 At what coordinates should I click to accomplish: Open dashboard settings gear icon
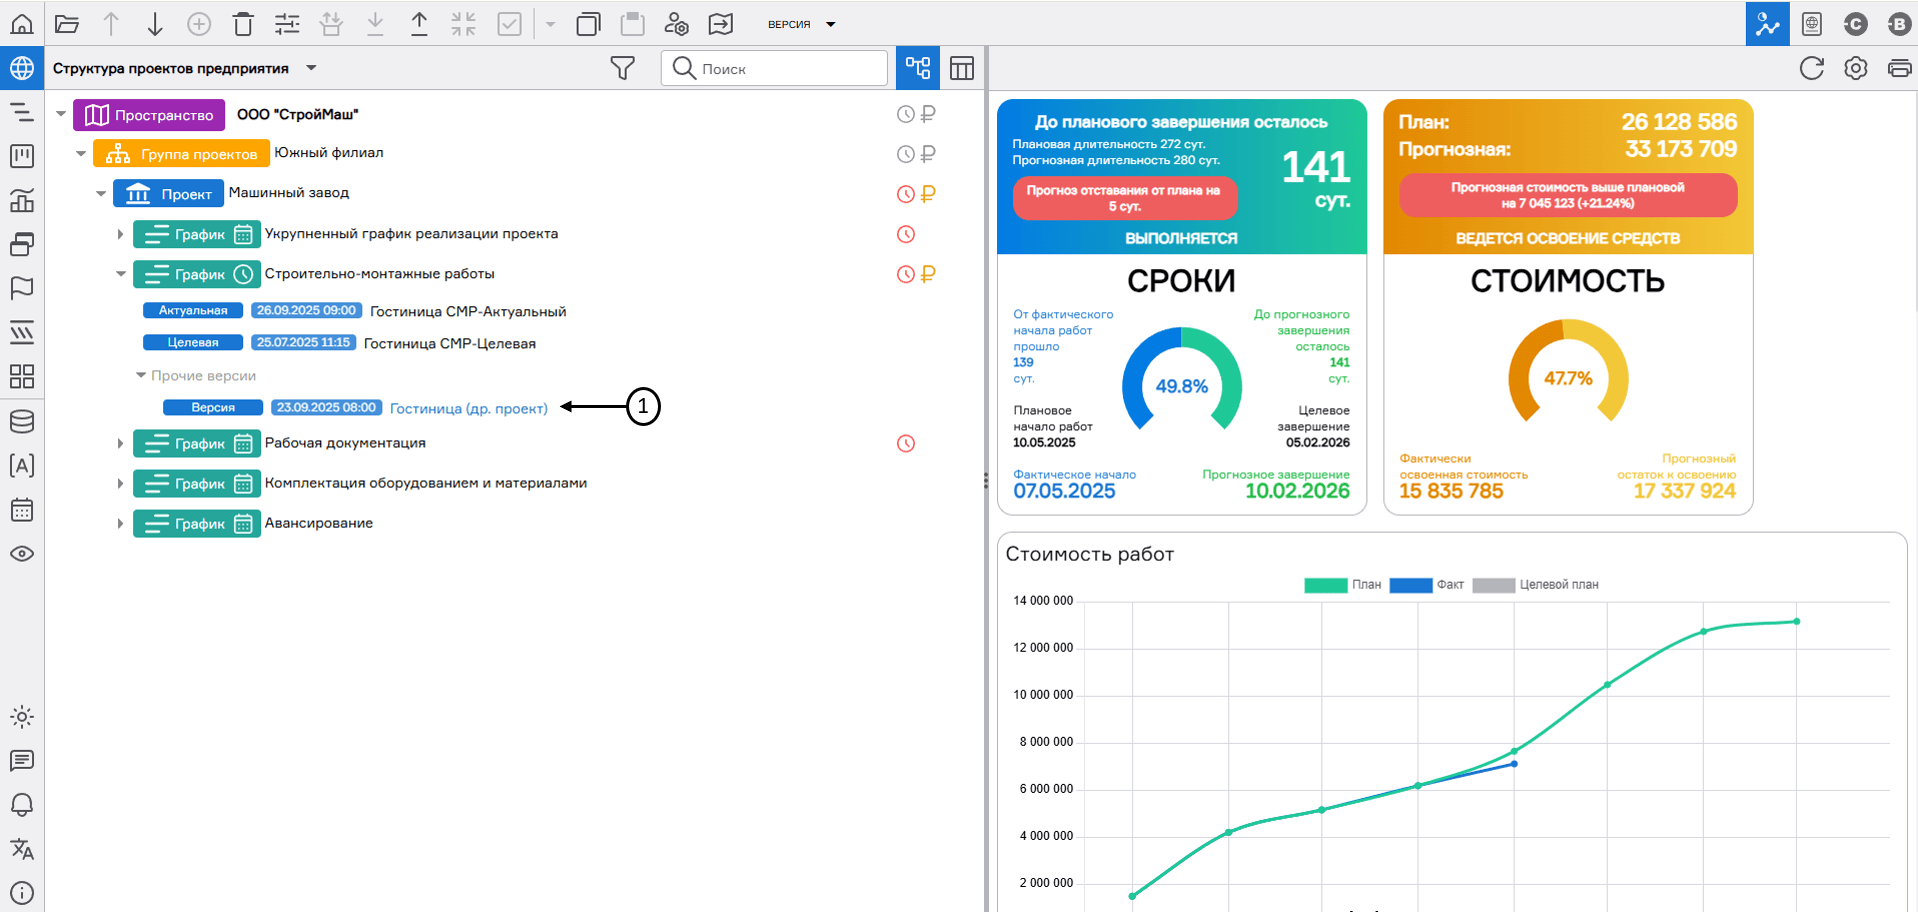(1855, 68)
